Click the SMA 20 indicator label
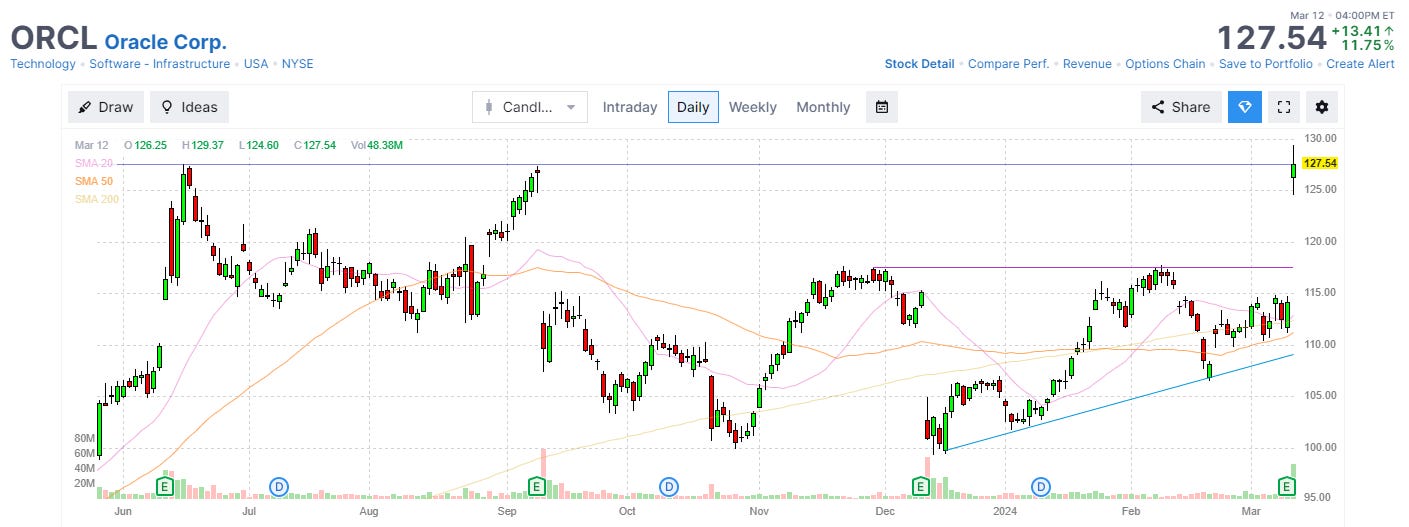Image resolution: width=1409 pixels, height=527 pixels. (92, 163)
